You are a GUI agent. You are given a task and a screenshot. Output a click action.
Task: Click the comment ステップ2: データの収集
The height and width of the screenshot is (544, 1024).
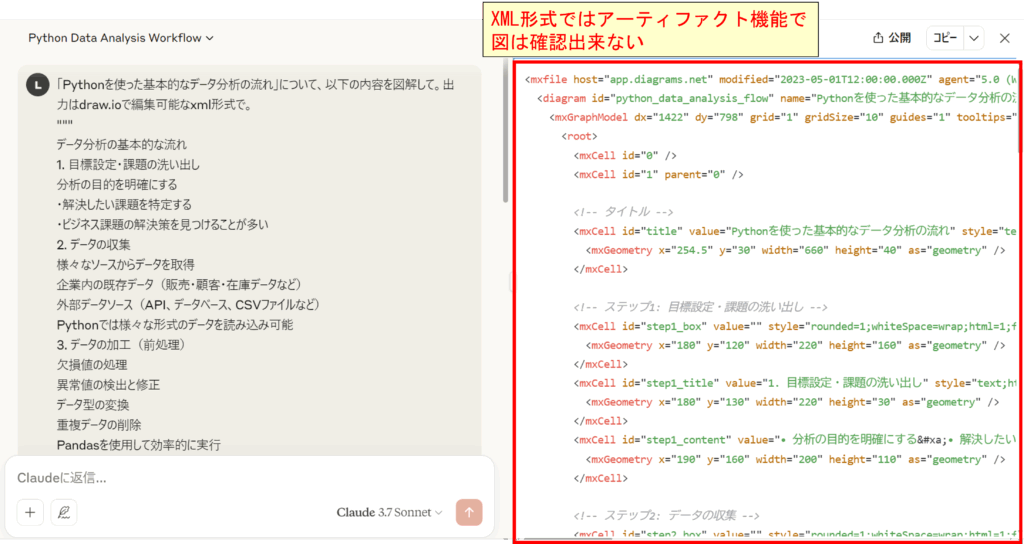tap(668, 515)
